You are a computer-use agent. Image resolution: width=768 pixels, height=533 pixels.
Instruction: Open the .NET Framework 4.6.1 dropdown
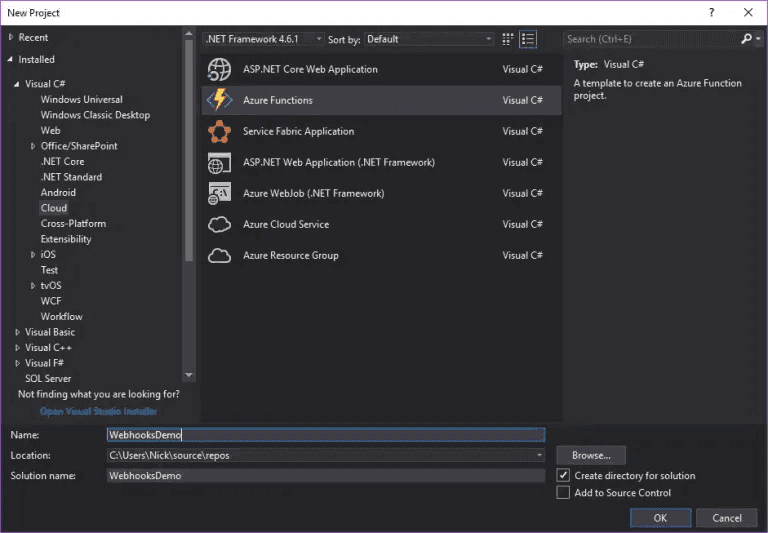point(263,39)
